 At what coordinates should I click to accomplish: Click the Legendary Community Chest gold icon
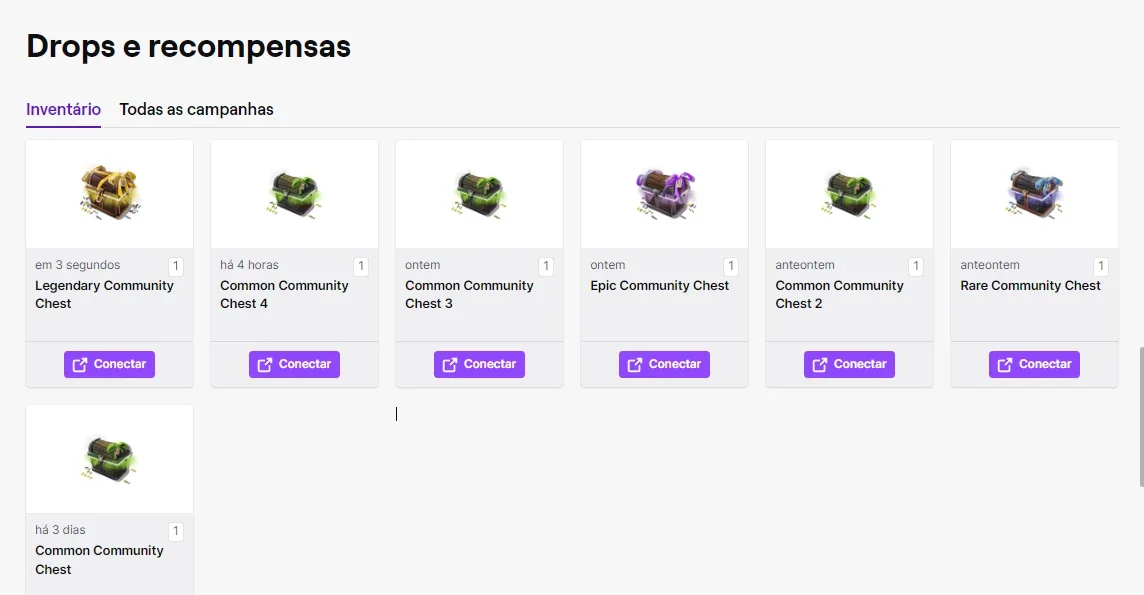tap(109, 193)
